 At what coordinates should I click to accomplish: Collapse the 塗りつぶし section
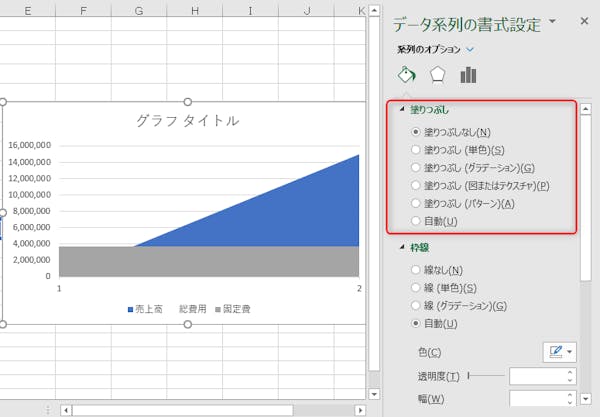(403, 110)
